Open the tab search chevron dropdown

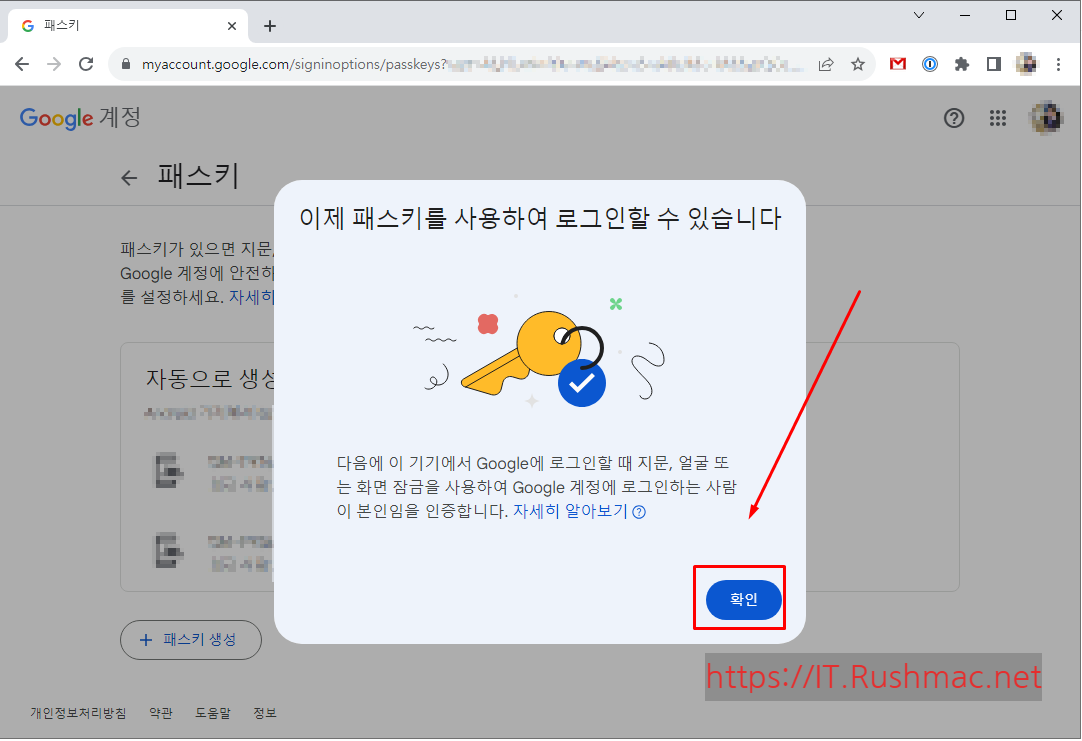918,15
